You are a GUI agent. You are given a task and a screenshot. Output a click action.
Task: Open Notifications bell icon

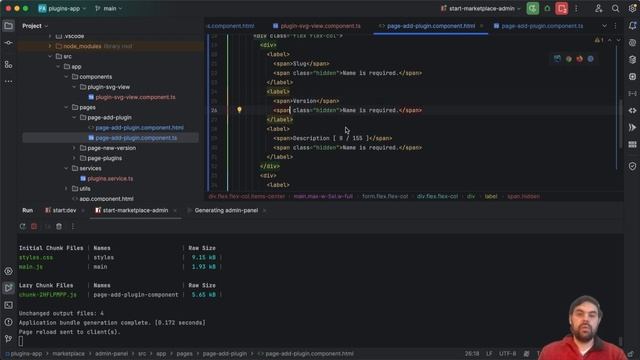[x=632, y=26]
